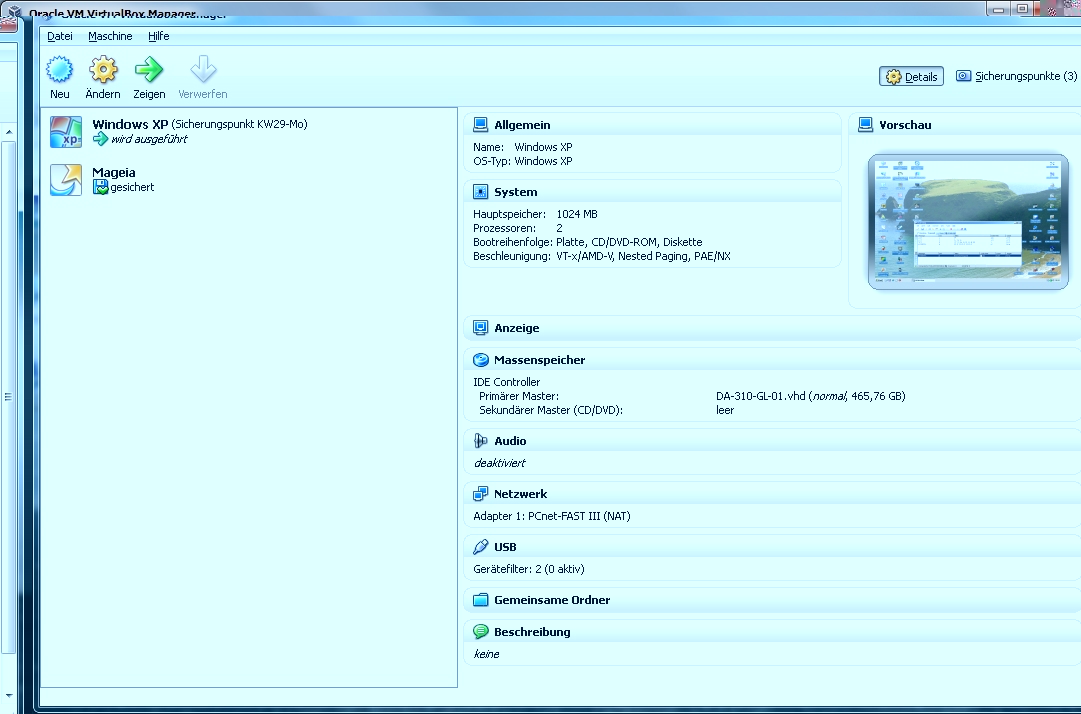This screenshot has width=1081, height=714.
Task: Open the USB settings heading
Action: click(x=505, y=547)
